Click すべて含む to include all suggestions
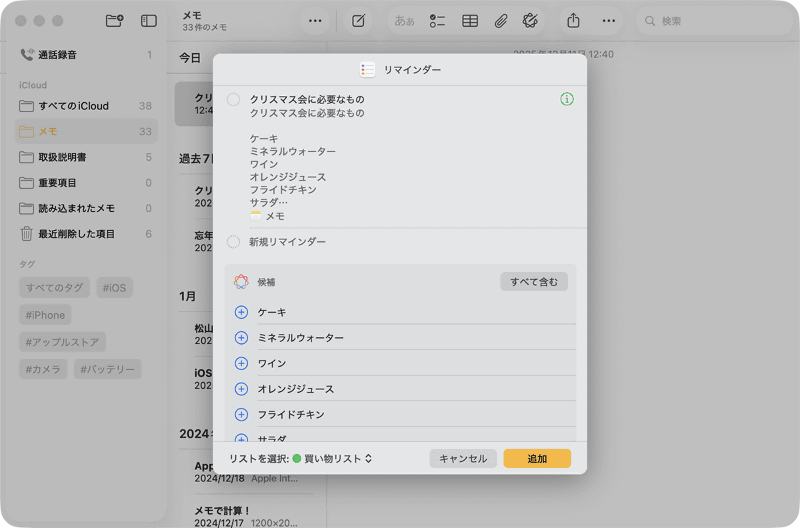The image size is (800, 528). point(534,282)
